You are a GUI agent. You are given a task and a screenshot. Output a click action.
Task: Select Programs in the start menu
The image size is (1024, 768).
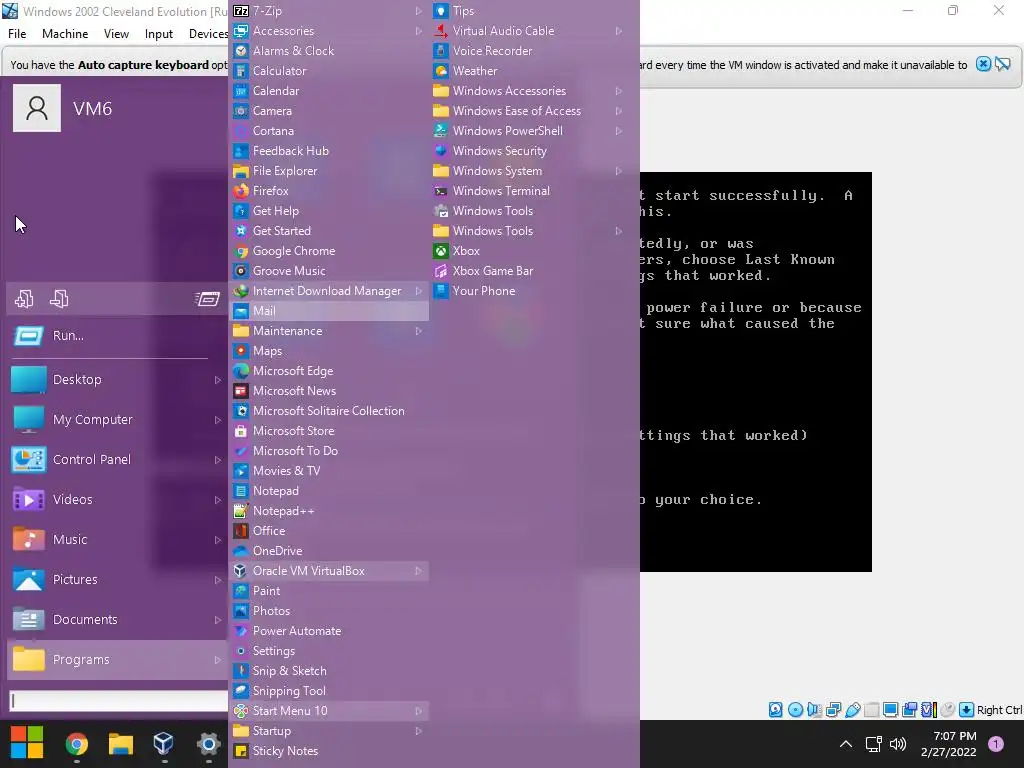117,660
